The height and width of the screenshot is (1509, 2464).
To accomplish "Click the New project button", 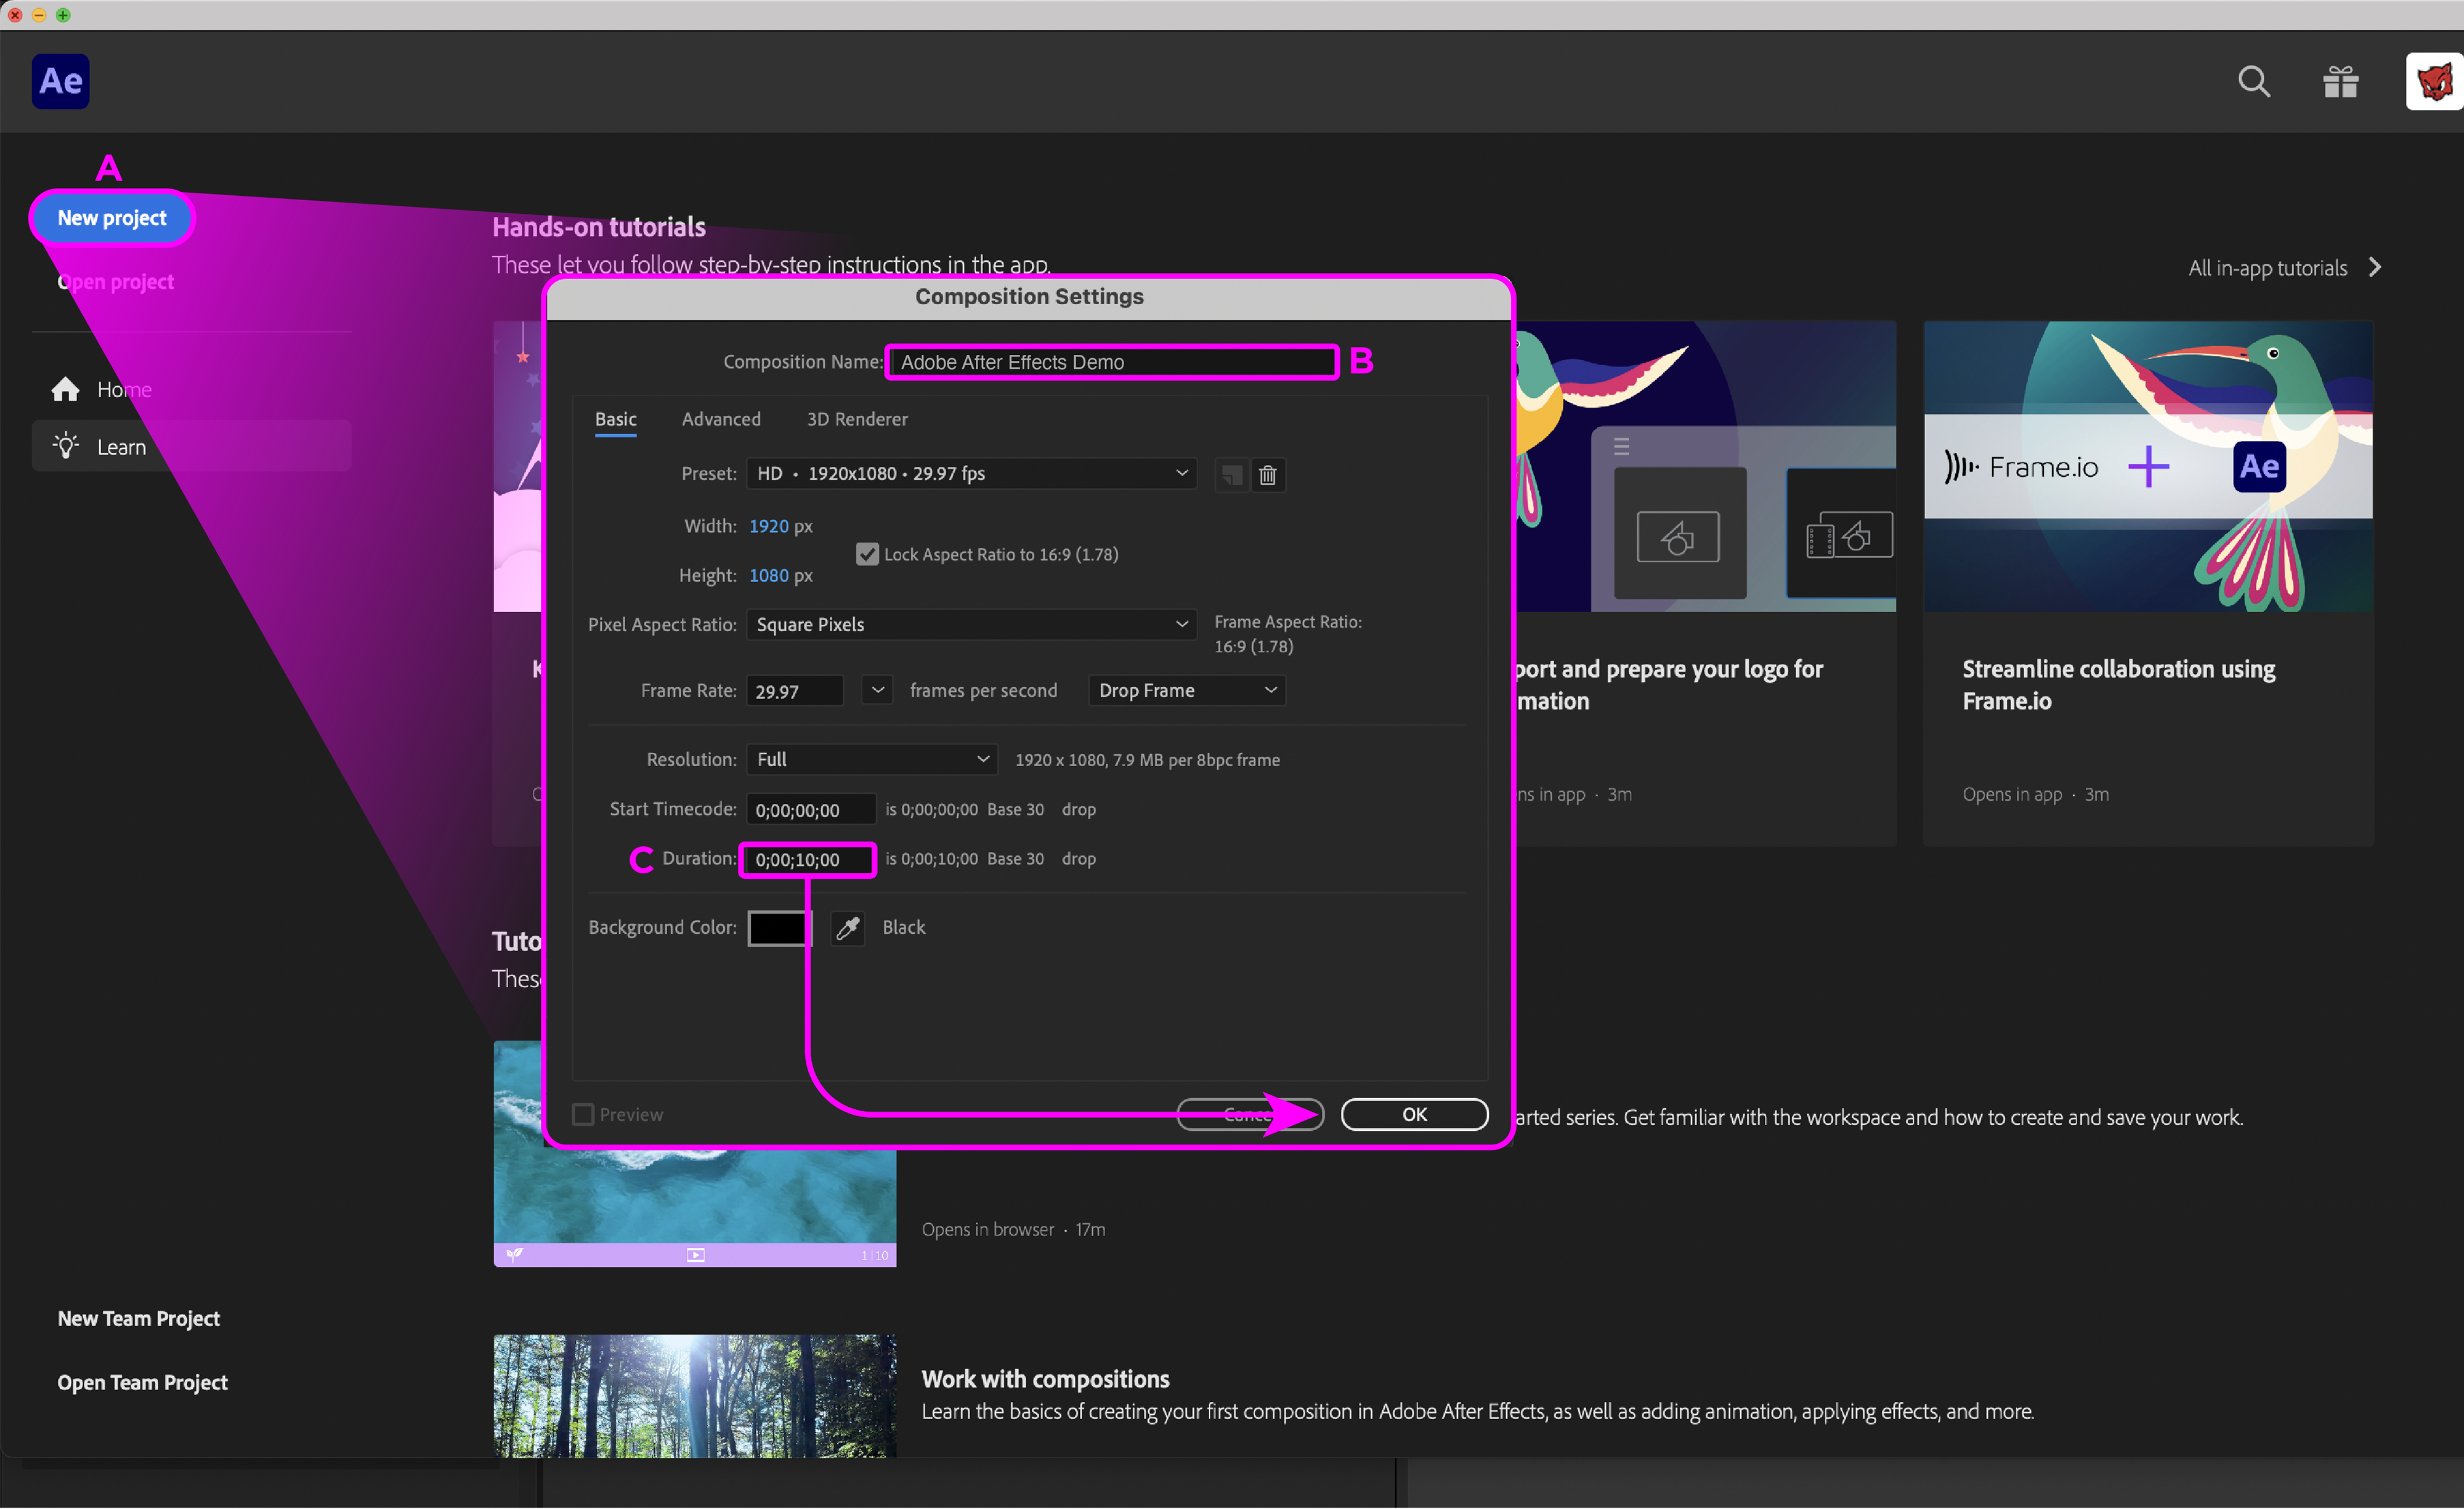I will 112,218.
